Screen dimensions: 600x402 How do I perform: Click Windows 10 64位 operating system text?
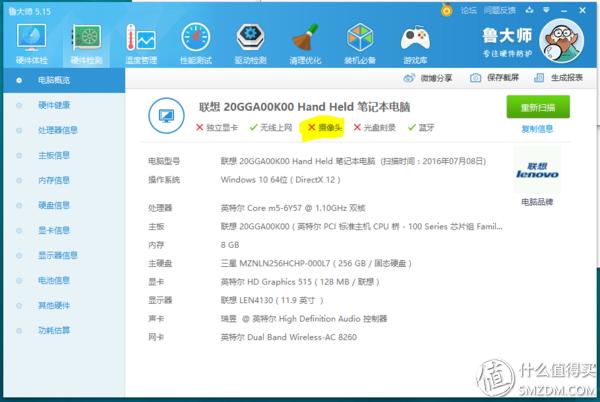(x=280, y=180)
